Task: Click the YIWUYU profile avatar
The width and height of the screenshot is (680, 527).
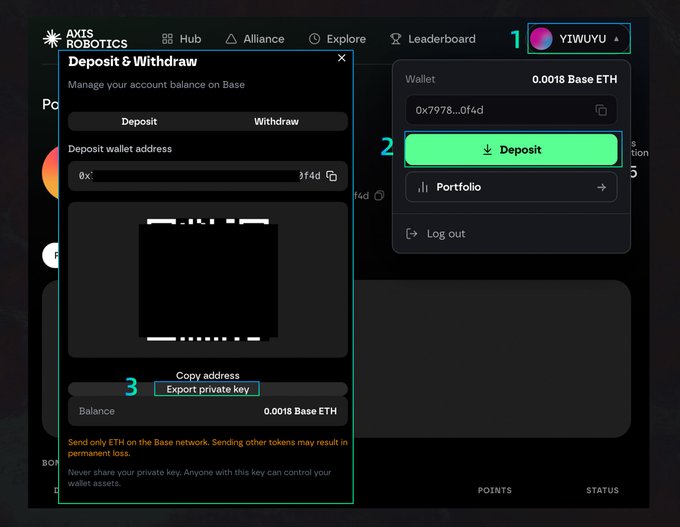Action: pyautogui.click(x=541, y=39)
